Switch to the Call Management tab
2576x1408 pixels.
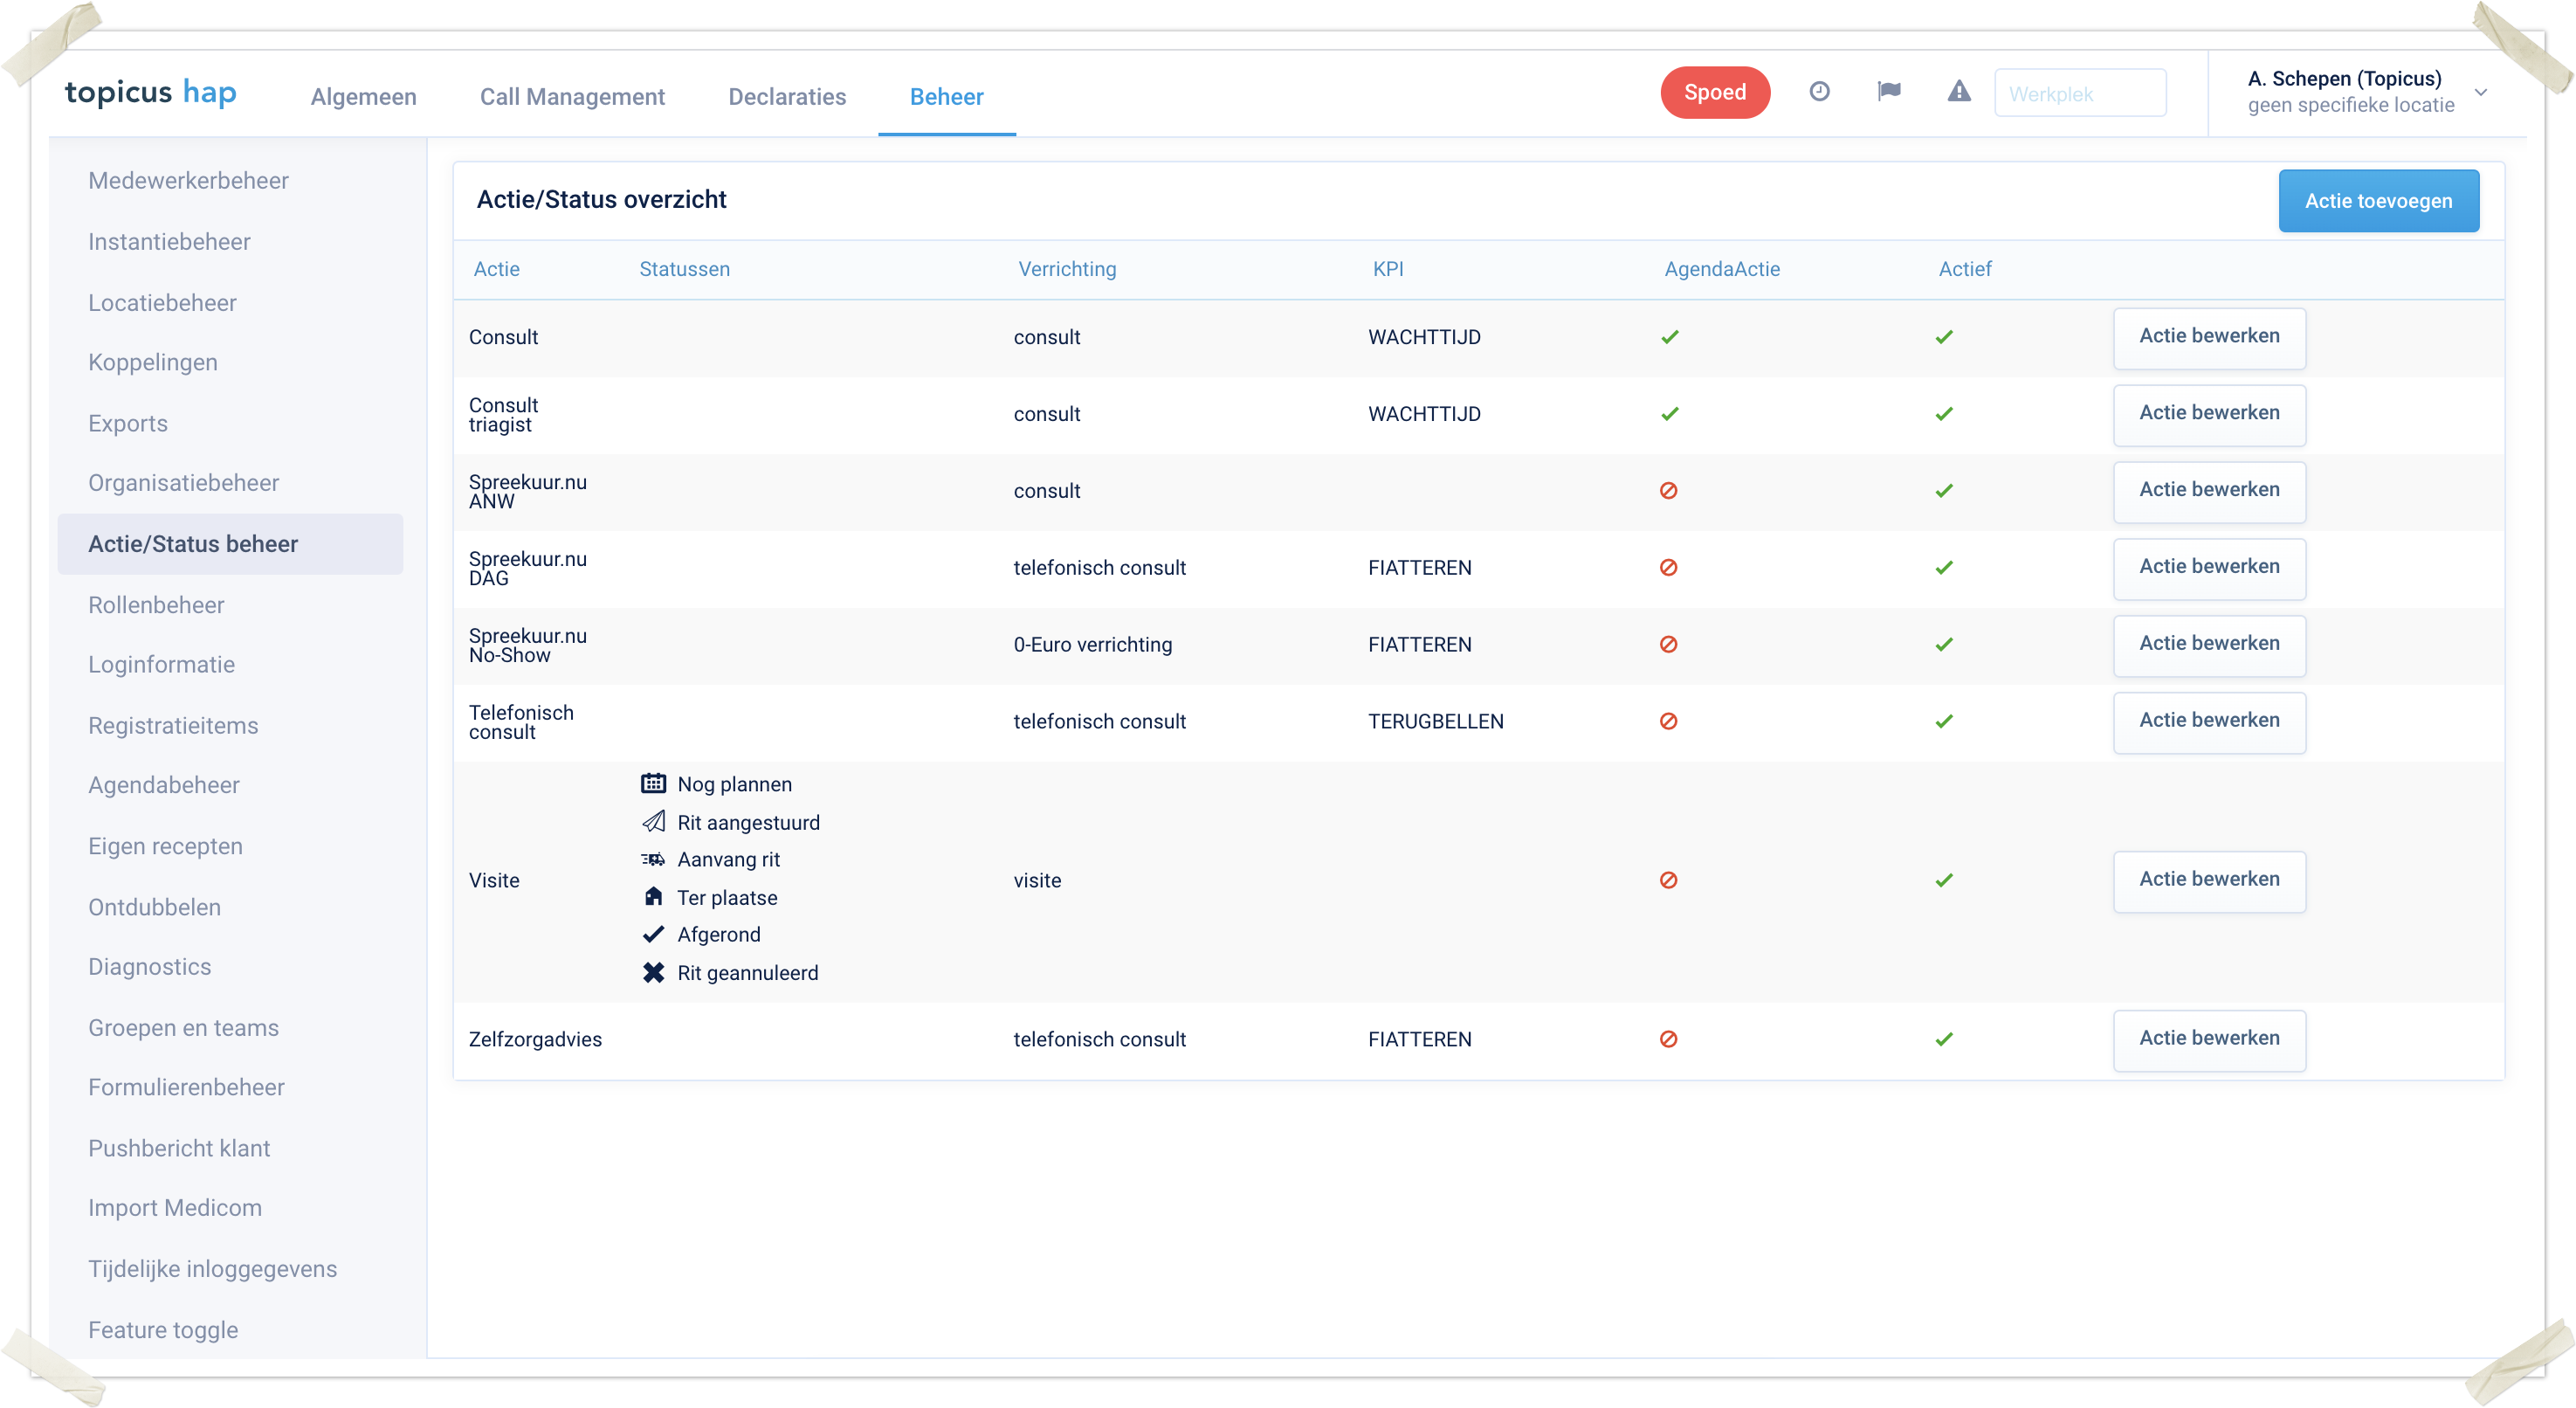[572, 97]
